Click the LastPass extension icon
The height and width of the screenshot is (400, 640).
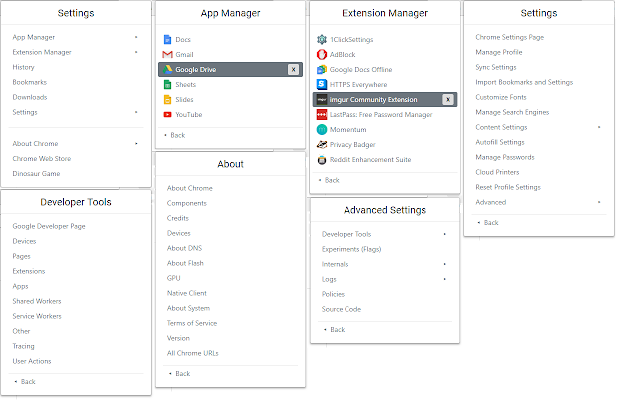[x=322, y=115]
